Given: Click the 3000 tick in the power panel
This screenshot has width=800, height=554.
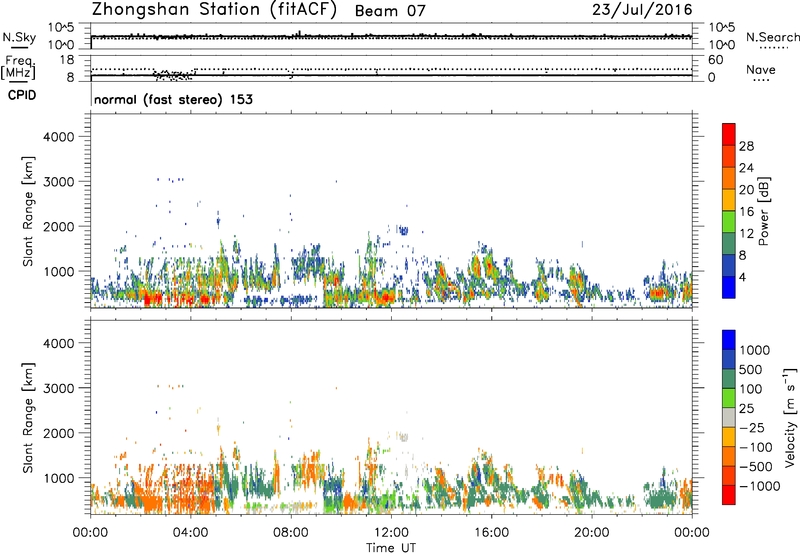Looking at the screenshot, I should [58, 182].
